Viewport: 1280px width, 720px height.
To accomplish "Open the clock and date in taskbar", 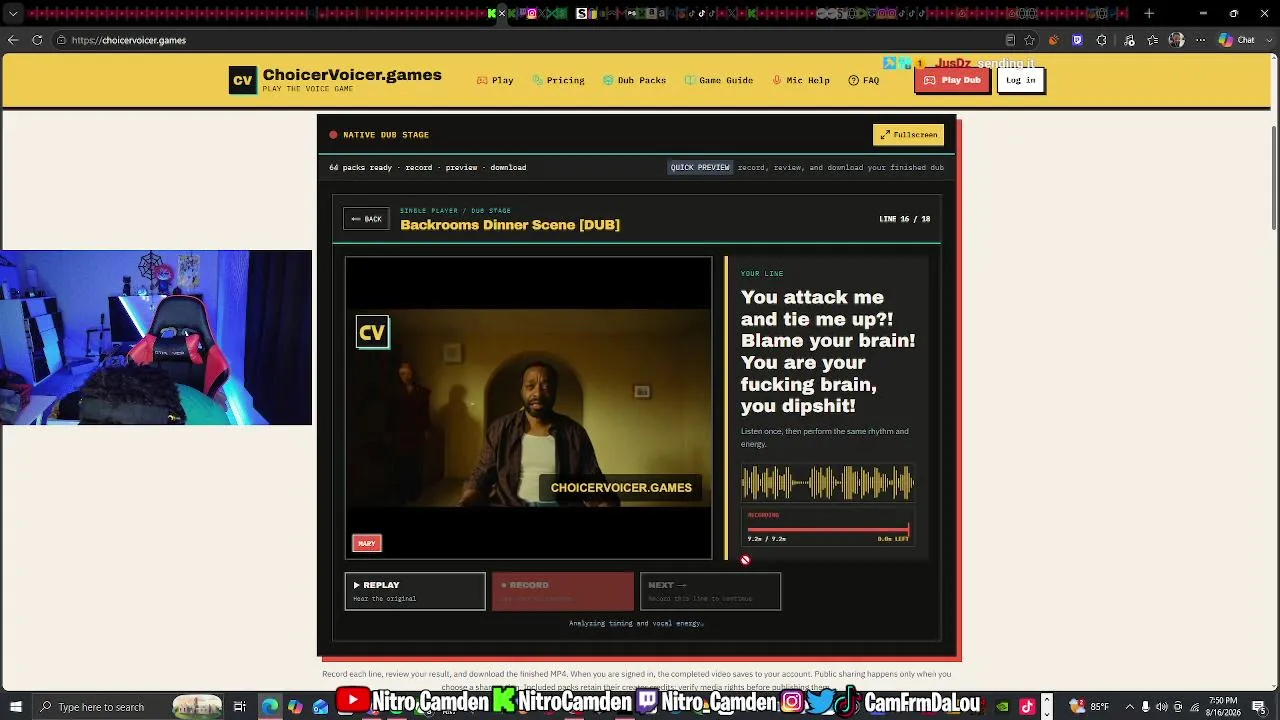I will 1223,707.
